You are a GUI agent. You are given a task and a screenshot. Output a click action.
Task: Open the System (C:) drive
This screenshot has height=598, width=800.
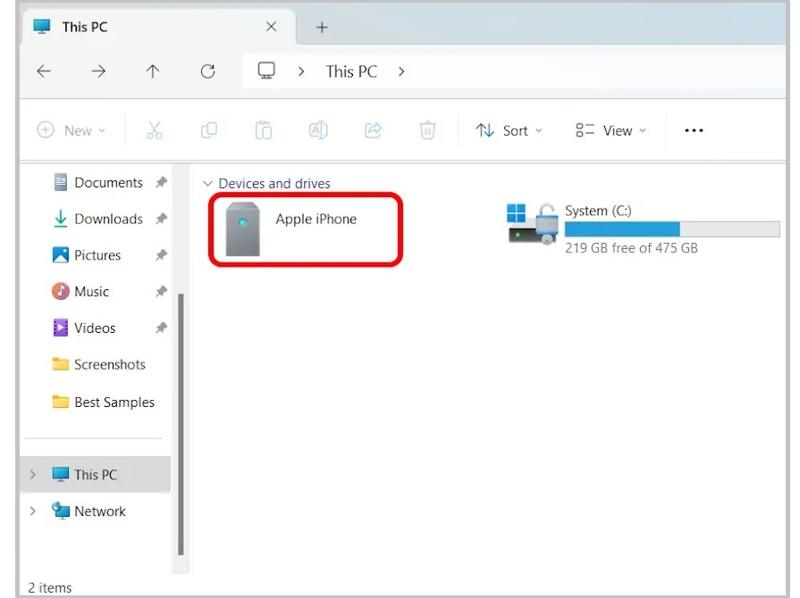click(x=643, y=229)
